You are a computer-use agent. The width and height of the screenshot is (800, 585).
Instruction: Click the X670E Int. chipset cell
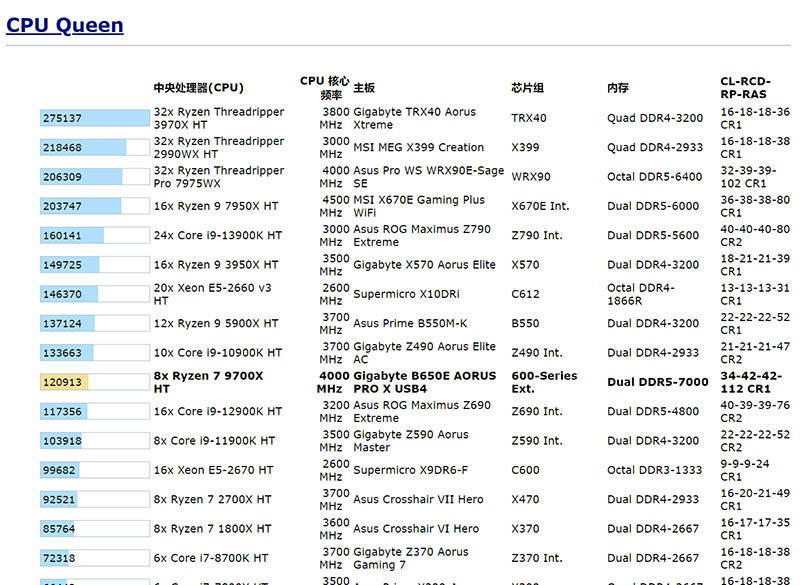539,206
